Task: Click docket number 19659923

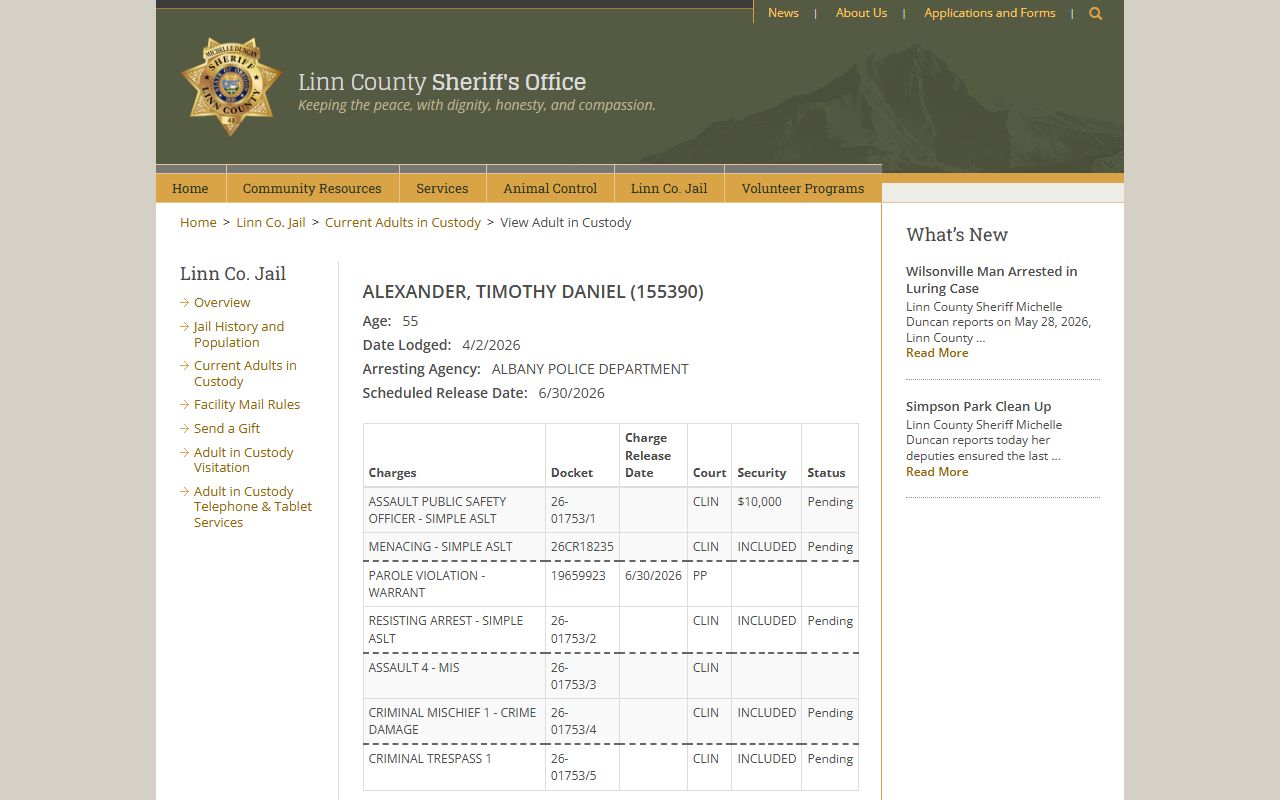Action: pos(578,576)
